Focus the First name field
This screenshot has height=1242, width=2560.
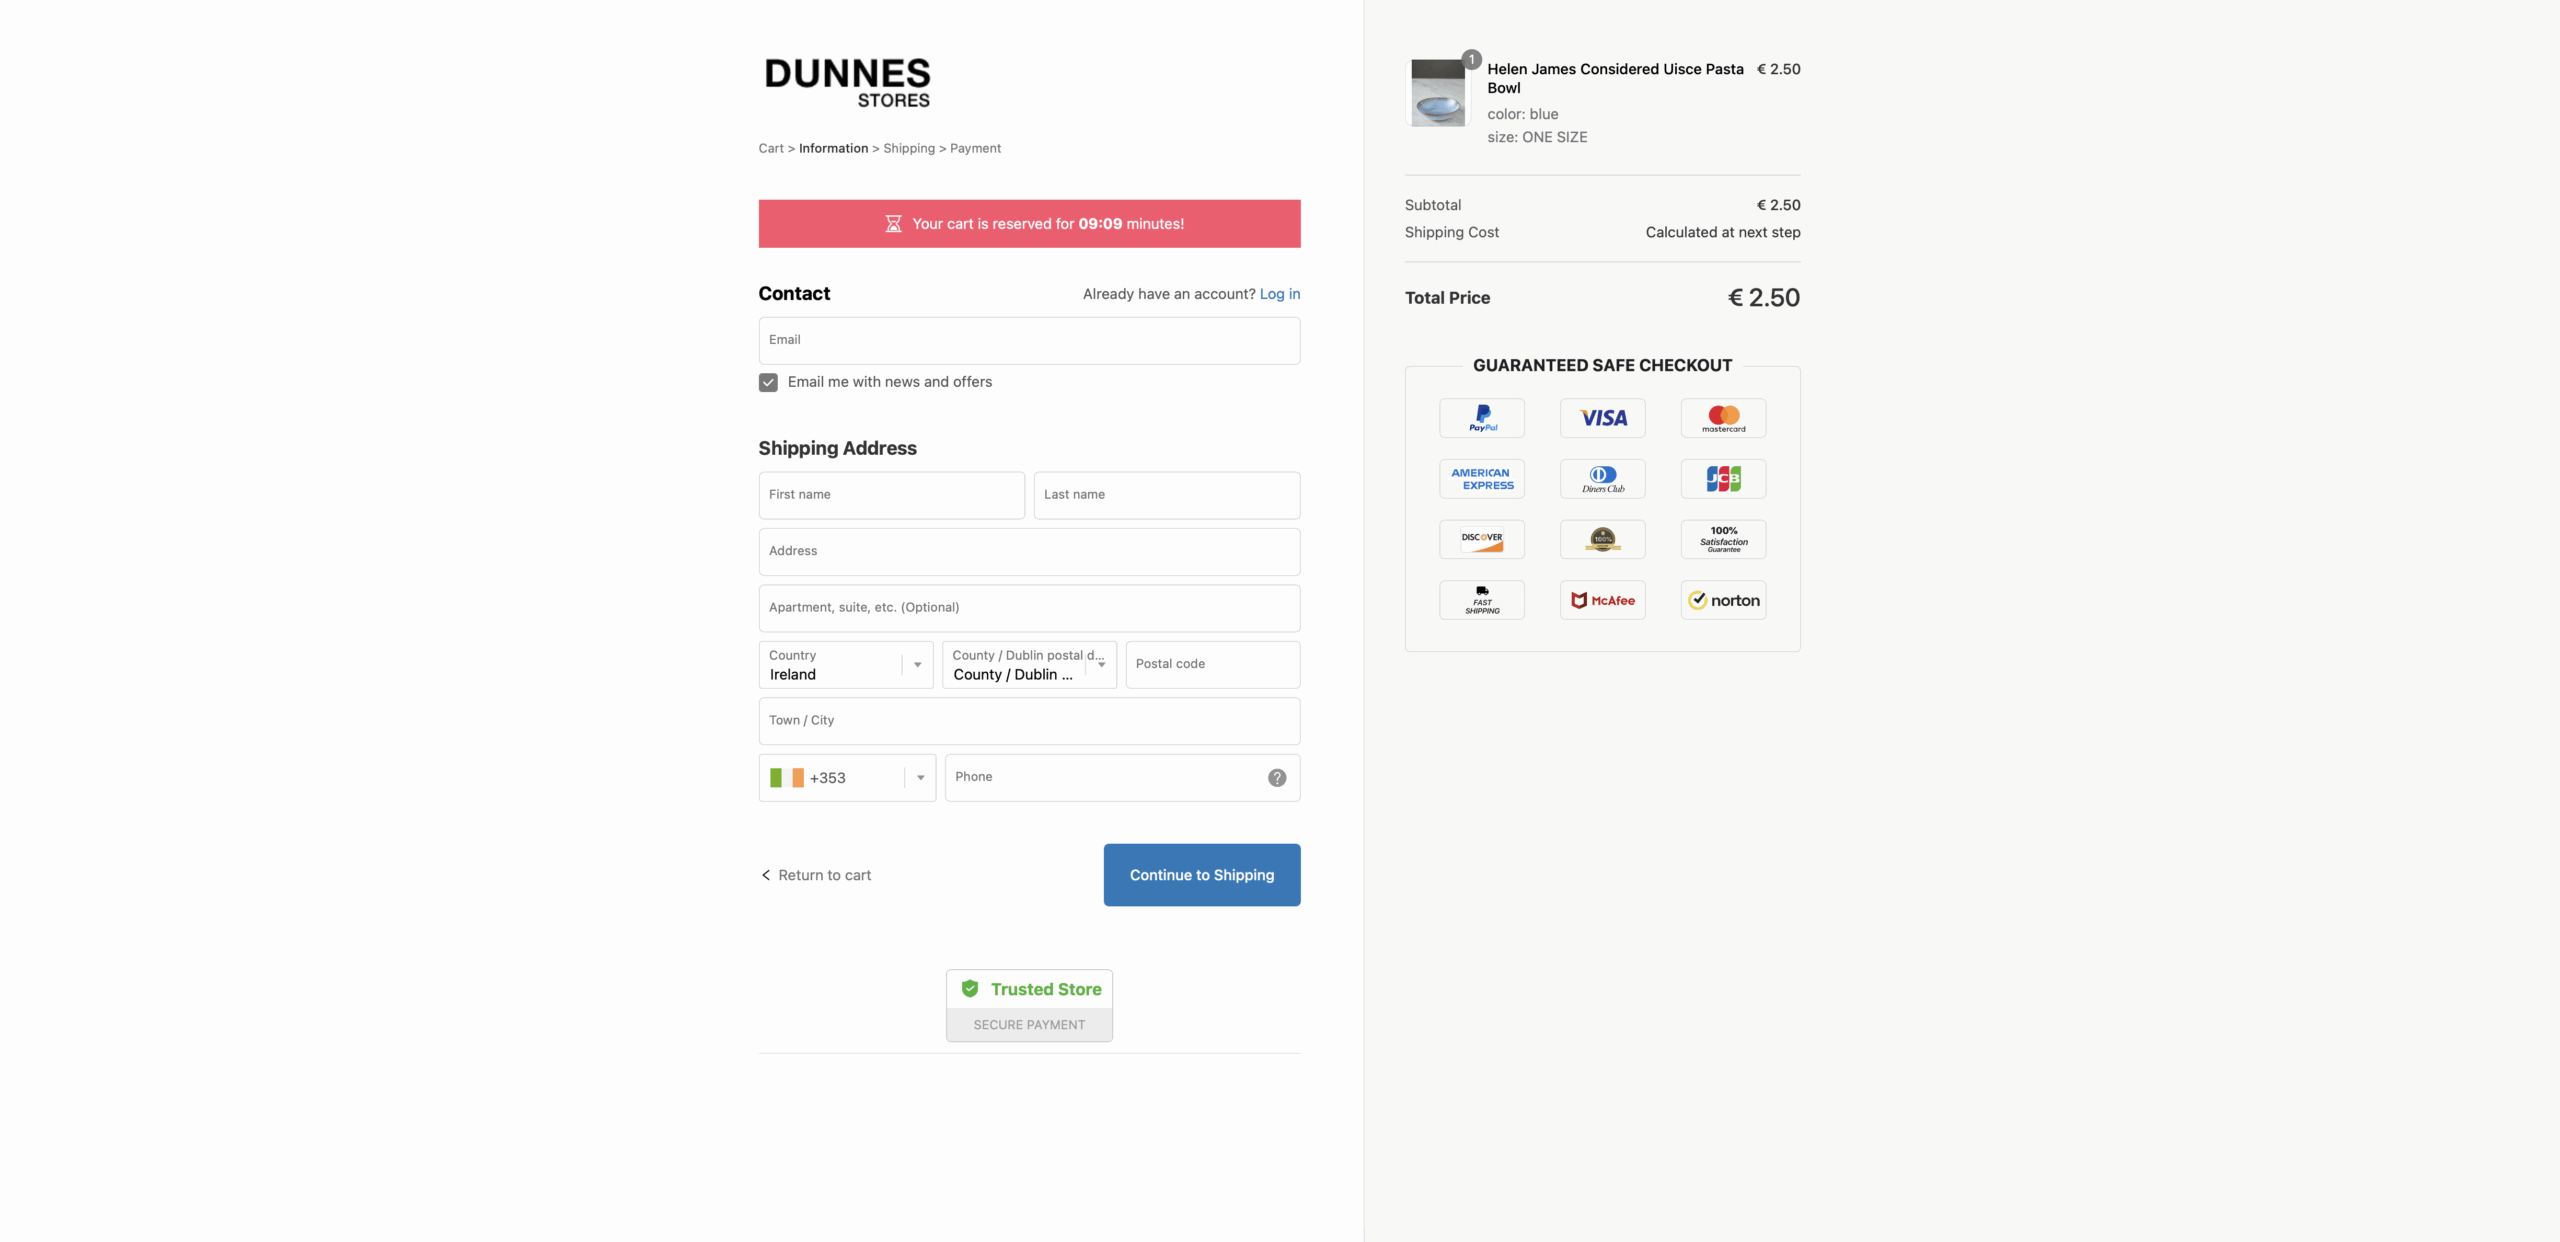click(892, 495)
